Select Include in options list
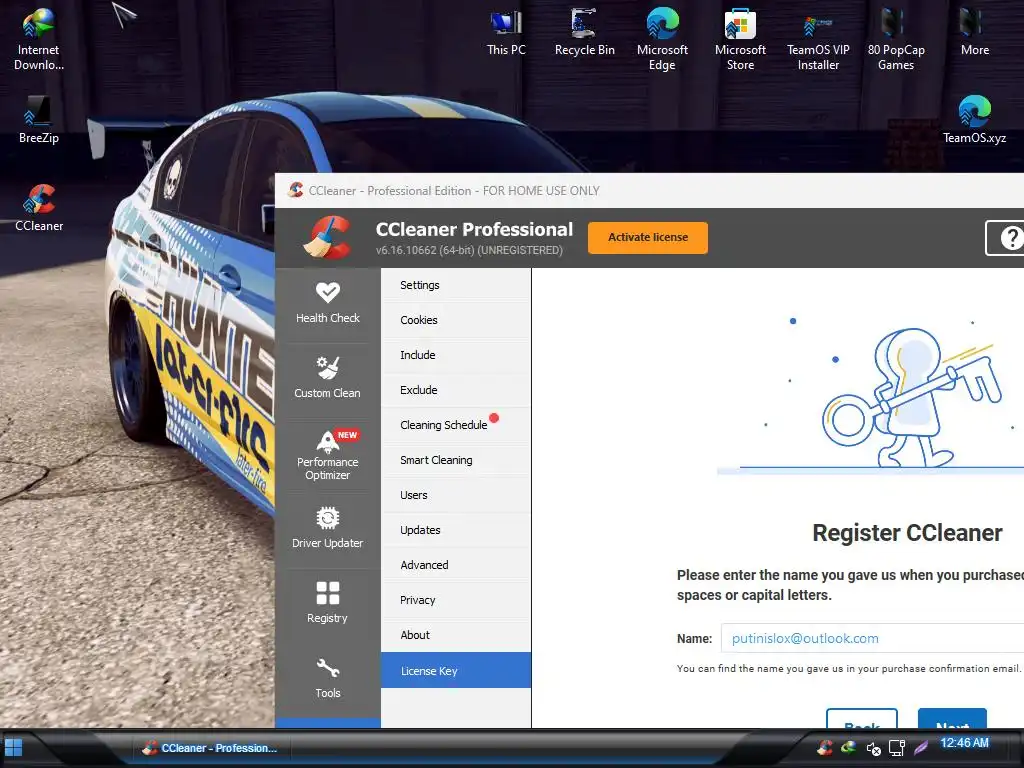1024x768 pixels. [x=456, y=355]
